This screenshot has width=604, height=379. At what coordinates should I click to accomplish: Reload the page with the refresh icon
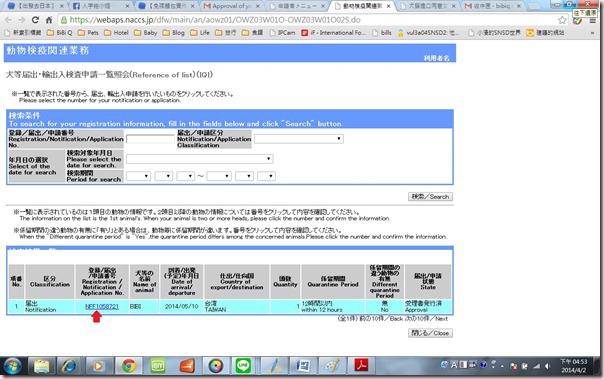35,20
